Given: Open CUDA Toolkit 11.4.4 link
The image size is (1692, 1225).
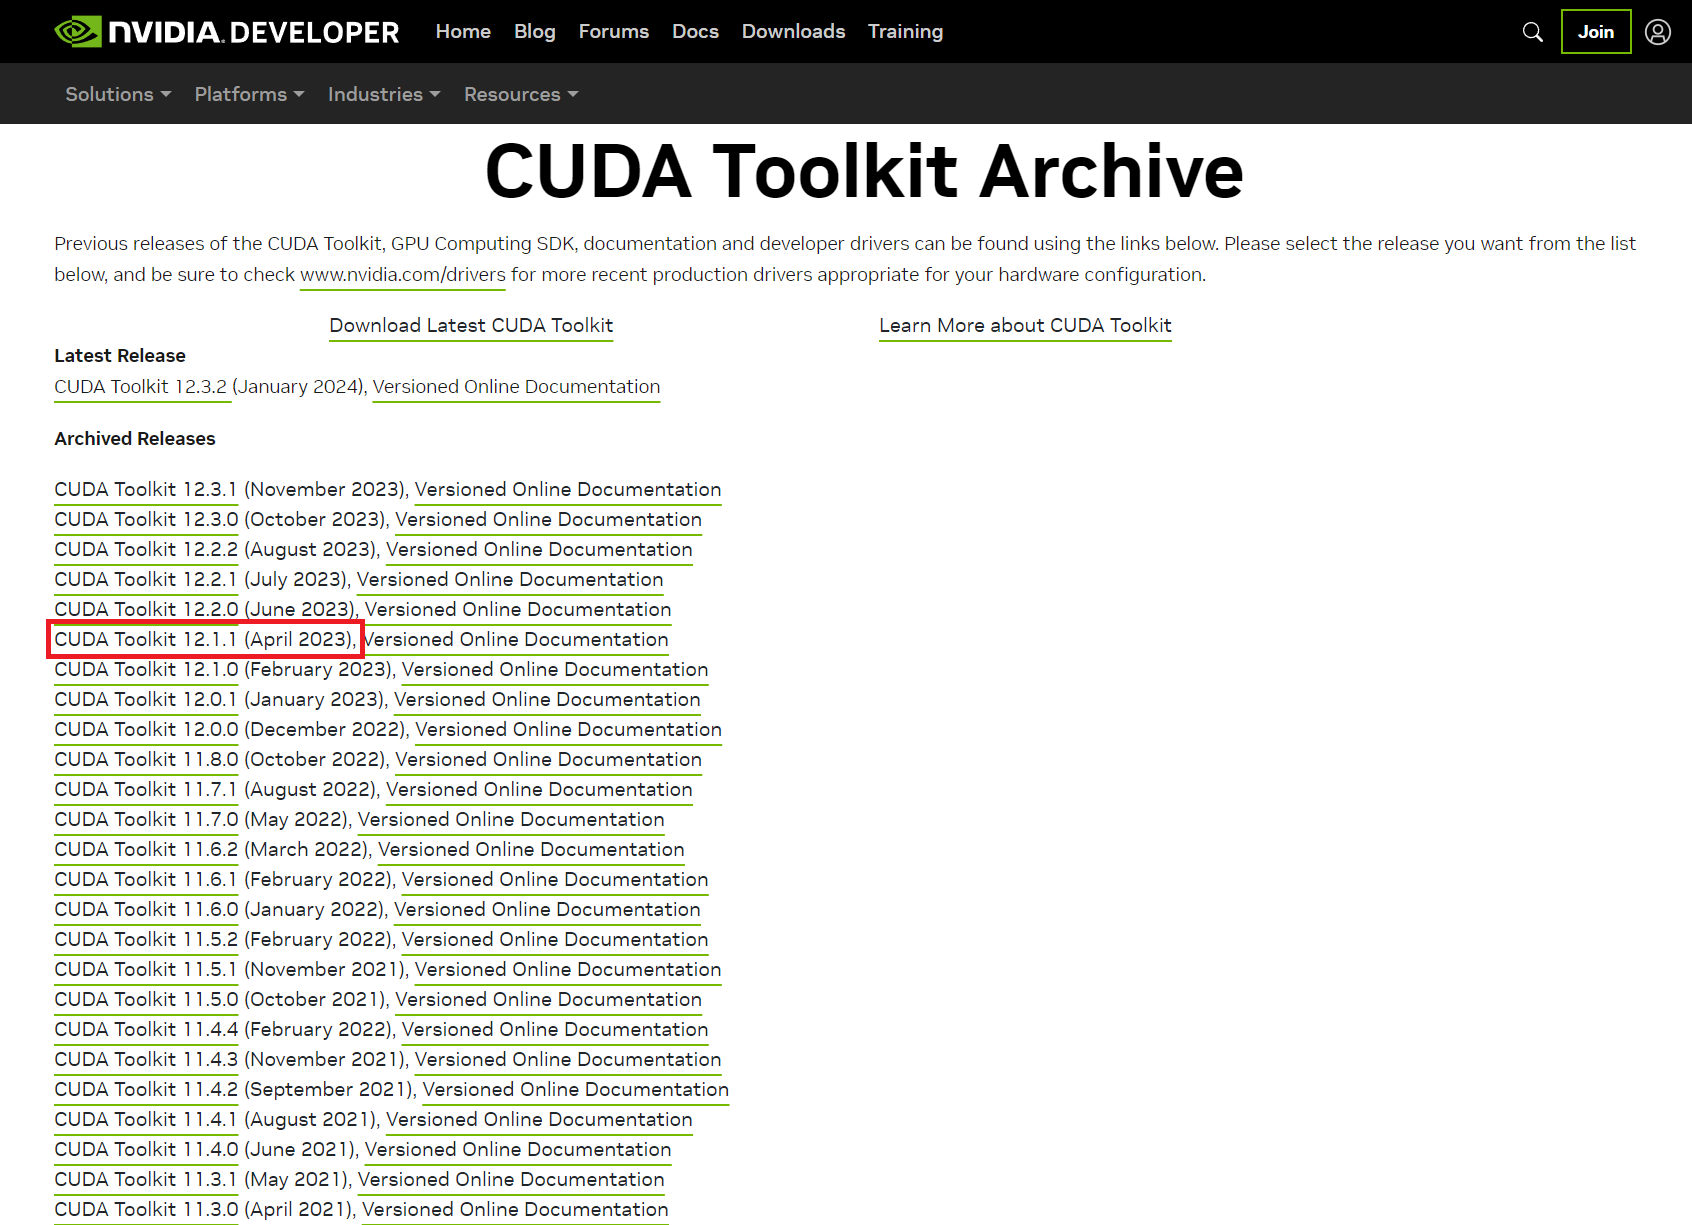Looking at the screenshot, I should click(146, 1030).
